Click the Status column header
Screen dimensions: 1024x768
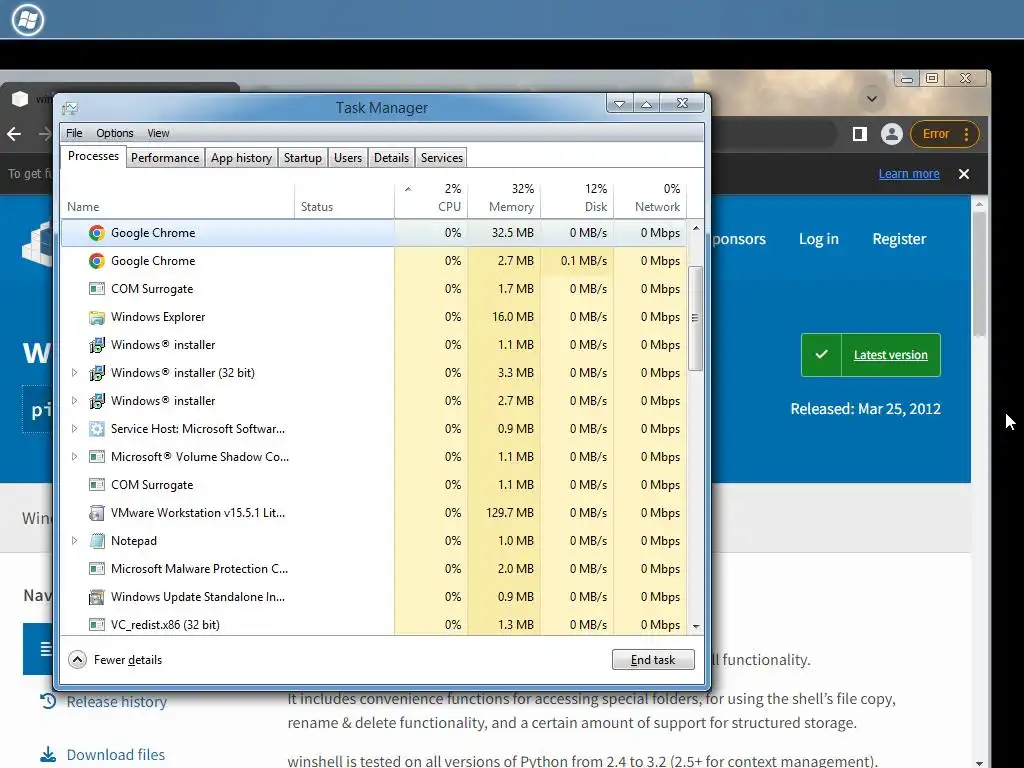[x=344, y=198]
